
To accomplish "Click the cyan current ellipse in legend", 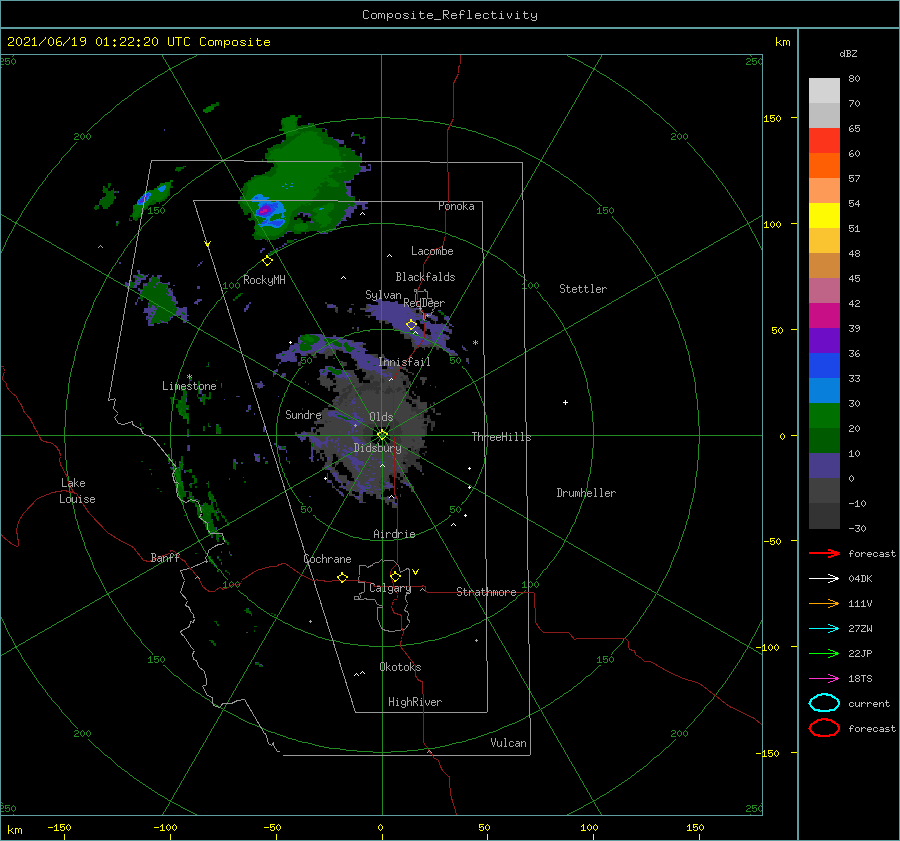I will [x=824, y=703].
